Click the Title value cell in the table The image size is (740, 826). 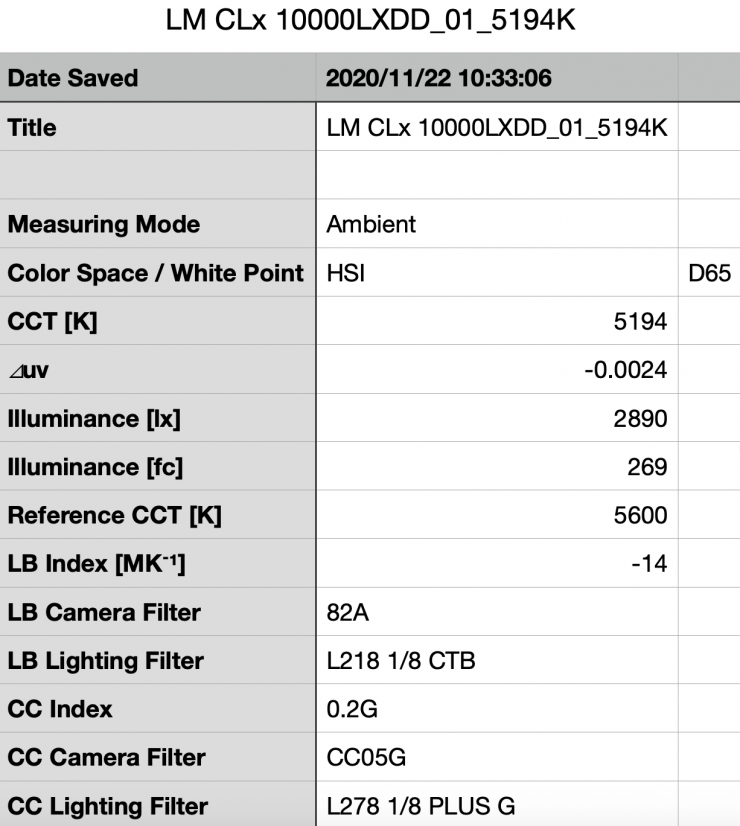(497, 128)
